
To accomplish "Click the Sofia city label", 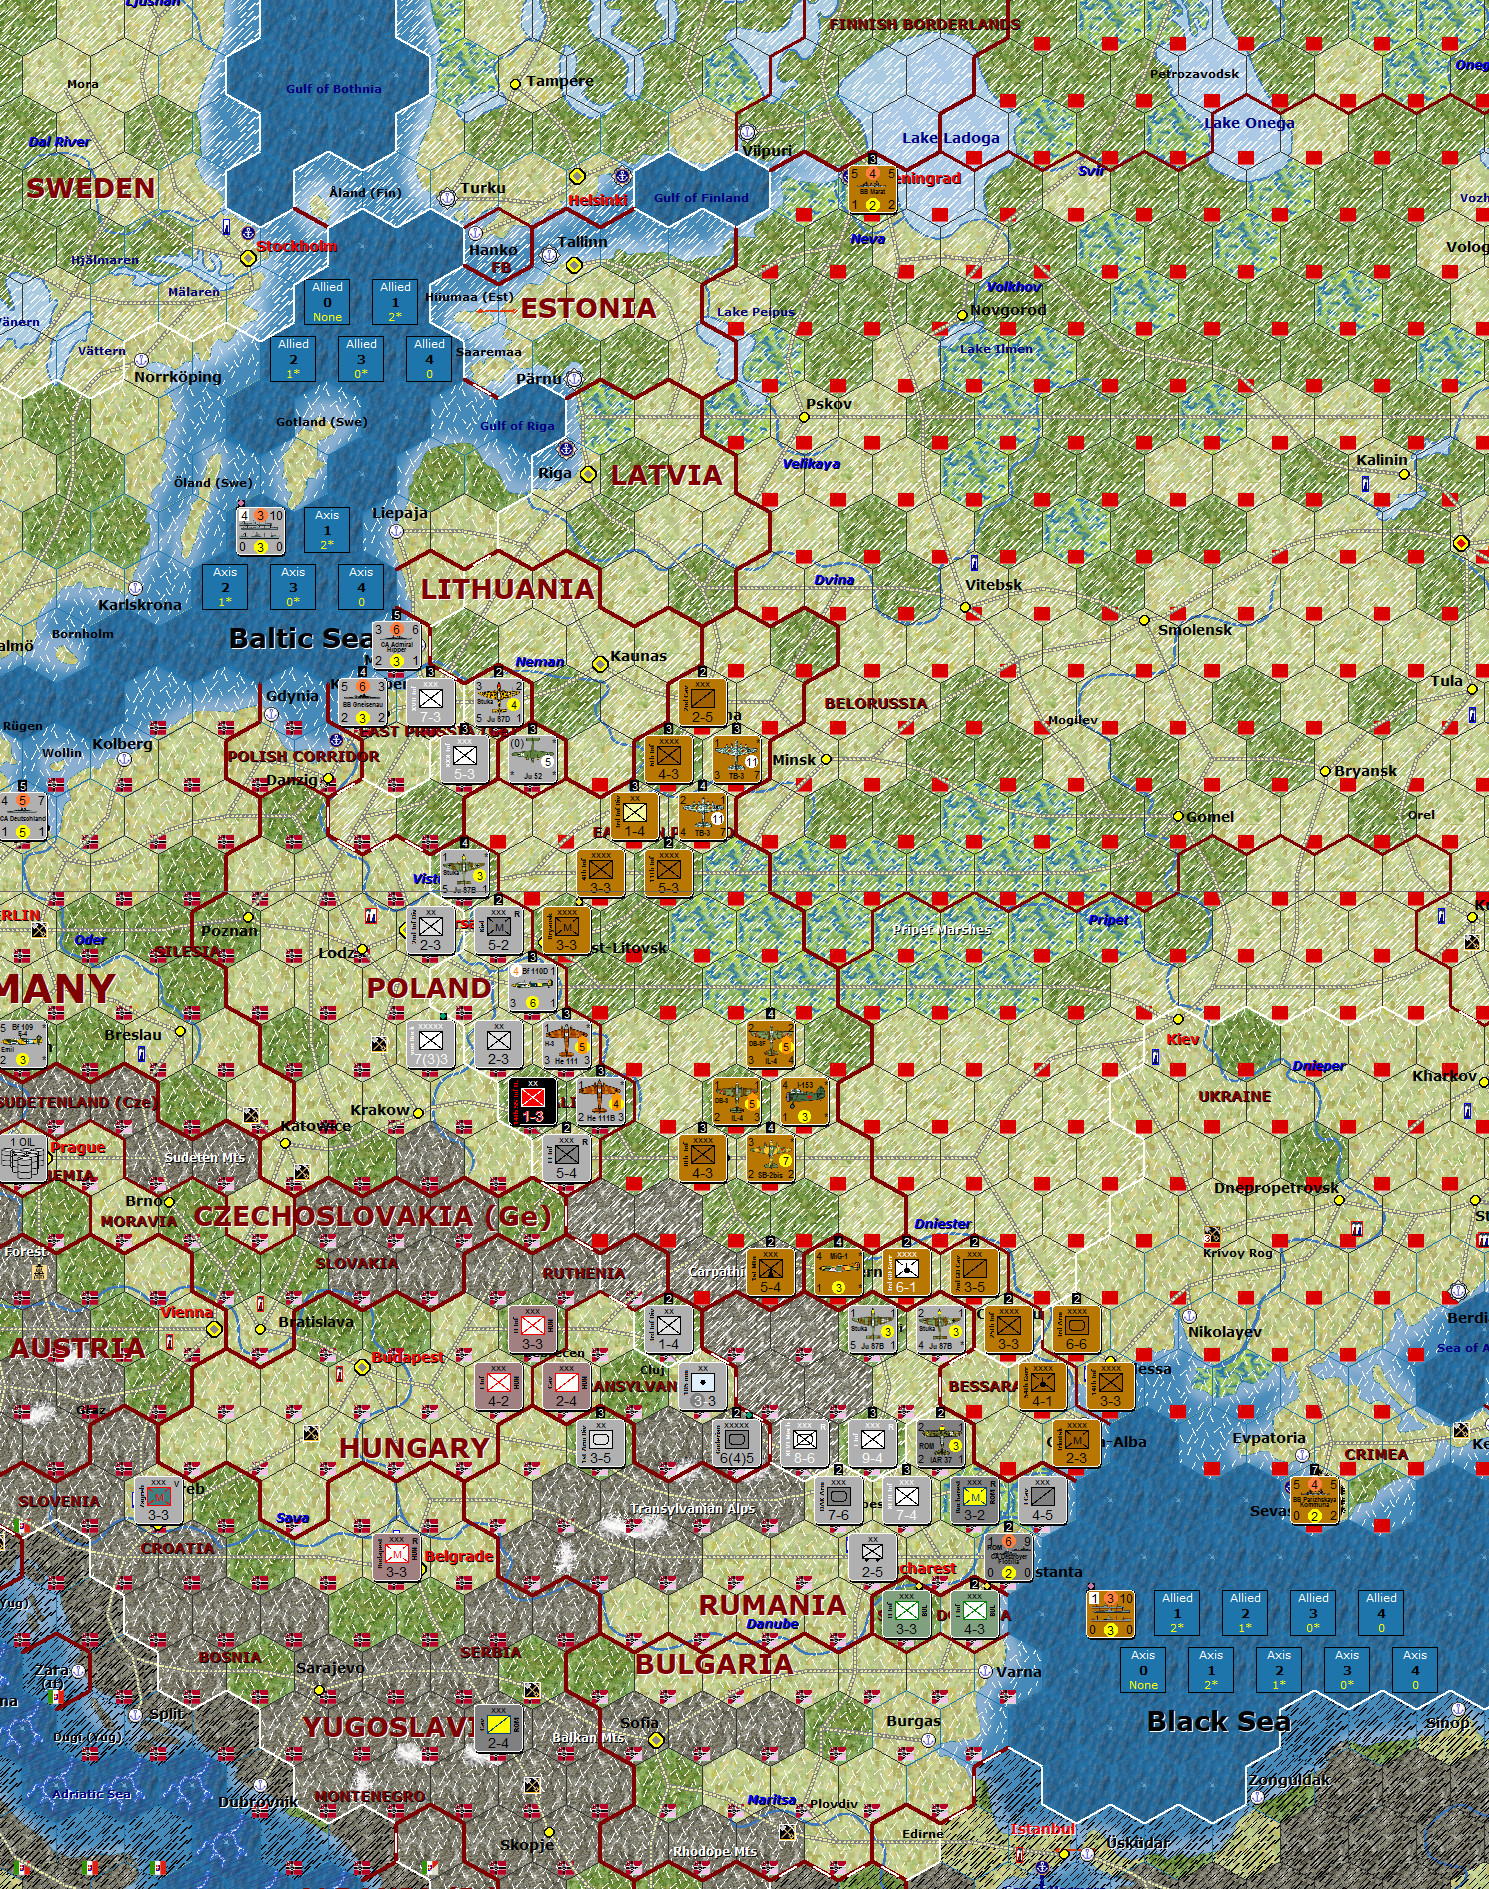I will [639, 1722].
